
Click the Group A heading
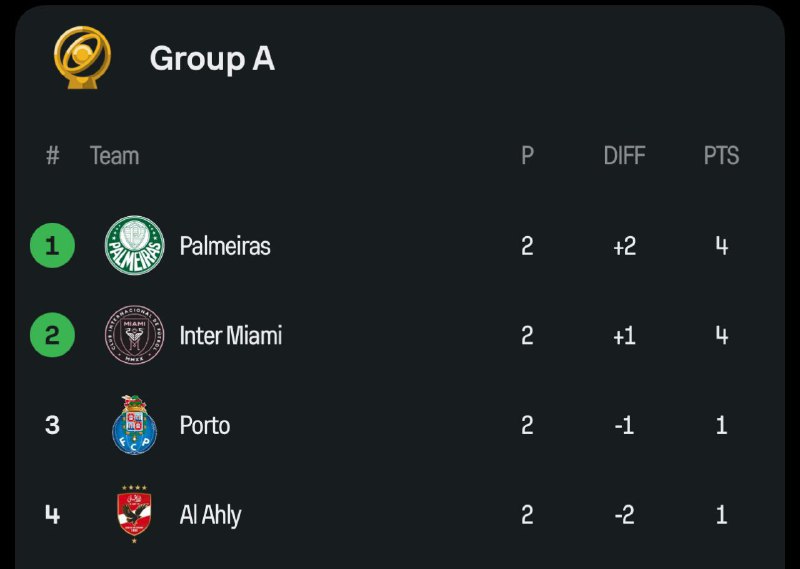212,59
